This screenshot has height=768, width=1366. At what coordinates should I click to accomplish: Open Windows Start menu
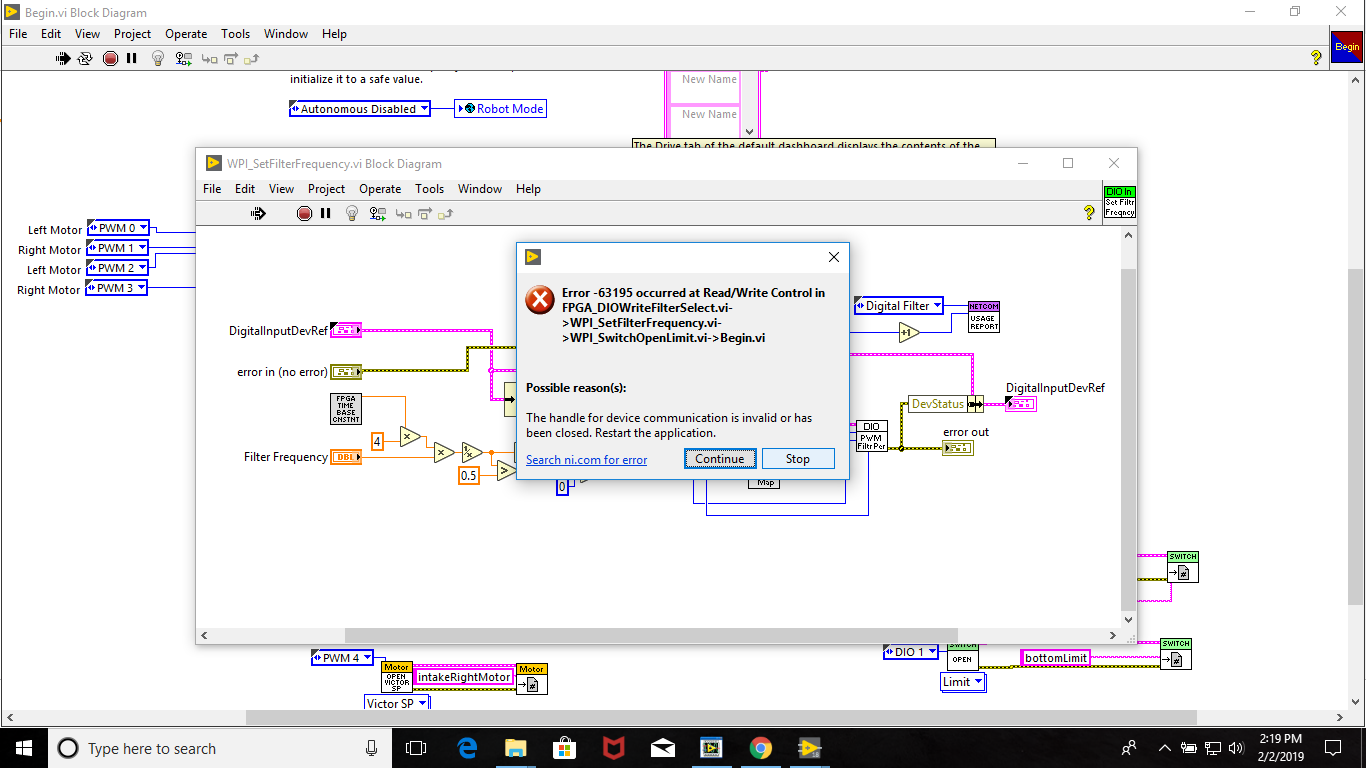coord(24,748)
